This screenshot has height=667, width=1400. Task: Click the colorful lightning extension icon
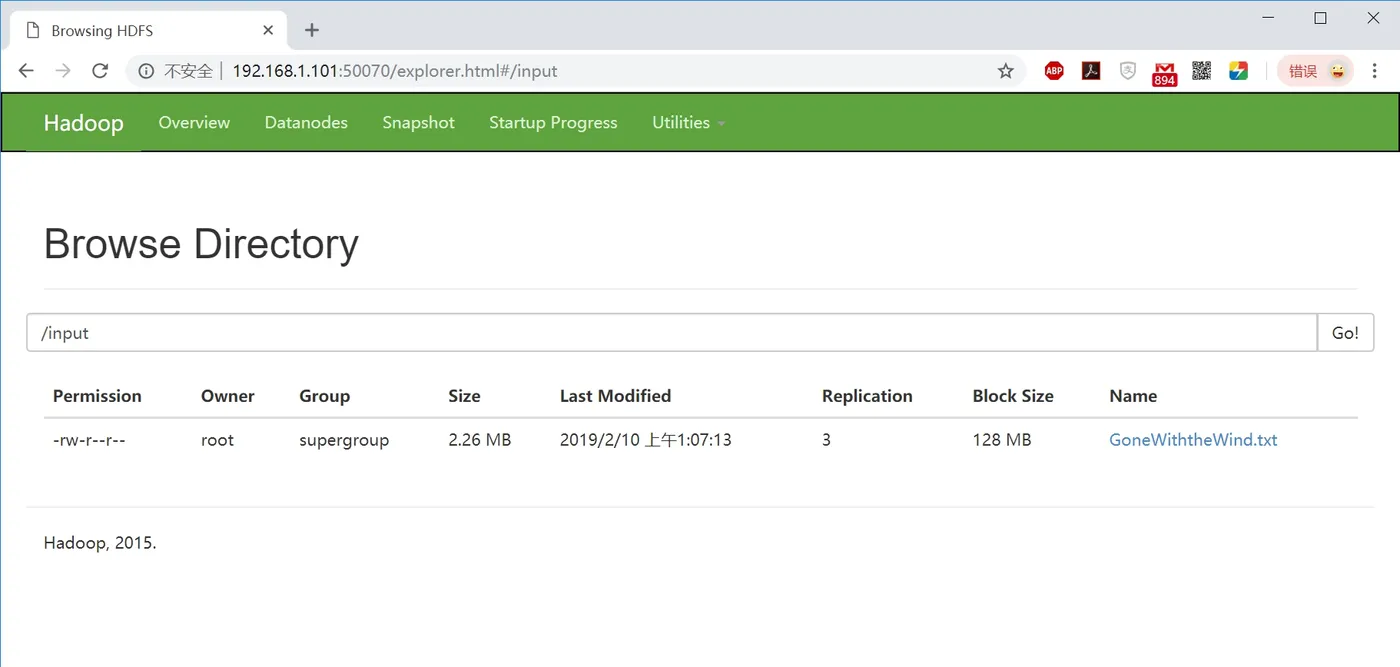coord(1238,71)
